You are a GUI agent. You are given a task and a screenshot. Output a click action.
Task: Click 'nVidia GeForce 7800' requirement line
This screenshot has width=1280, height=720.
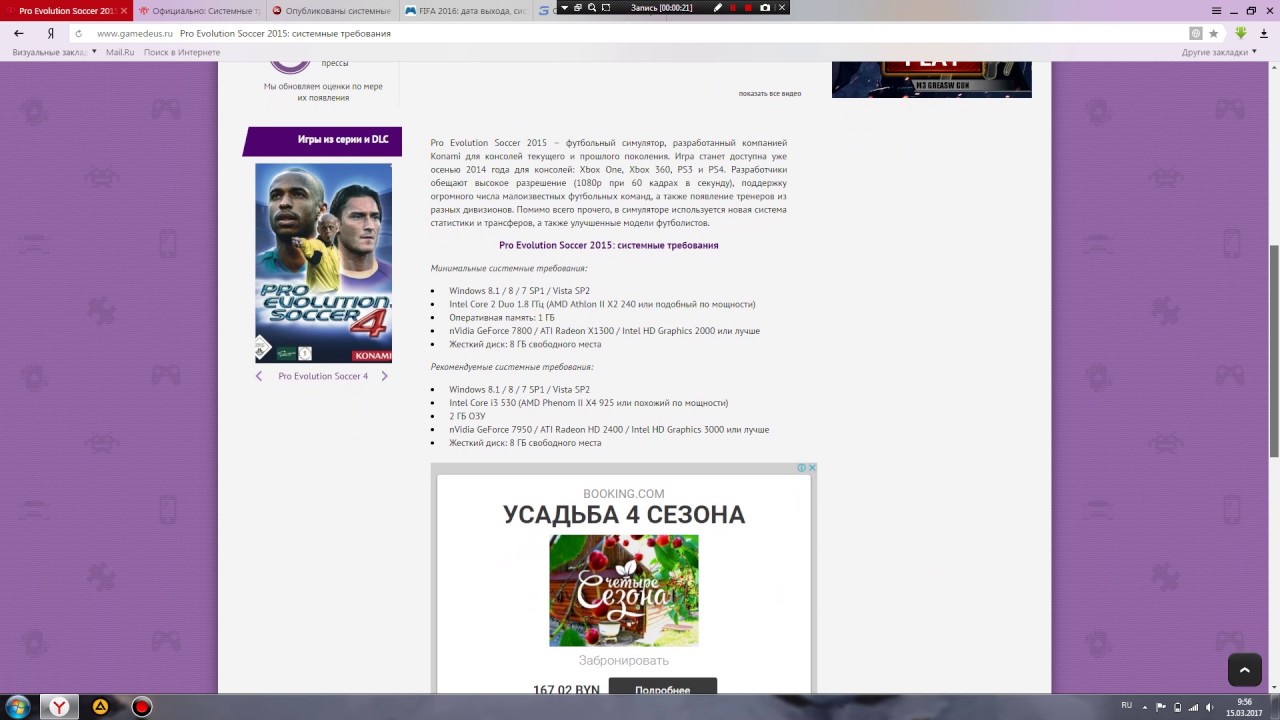tap(605, 331)
